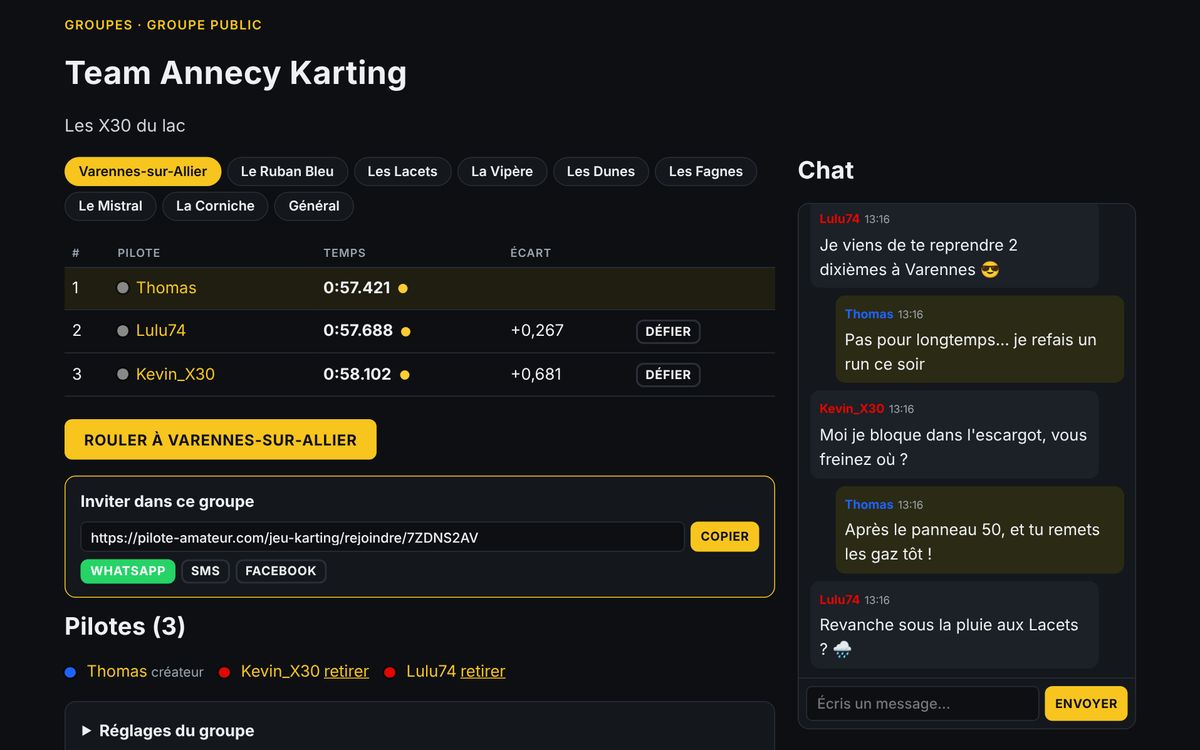This screenshot has height=750, width=1200.
Task: Share the invite on Facebook
Action: pos(281,571)
